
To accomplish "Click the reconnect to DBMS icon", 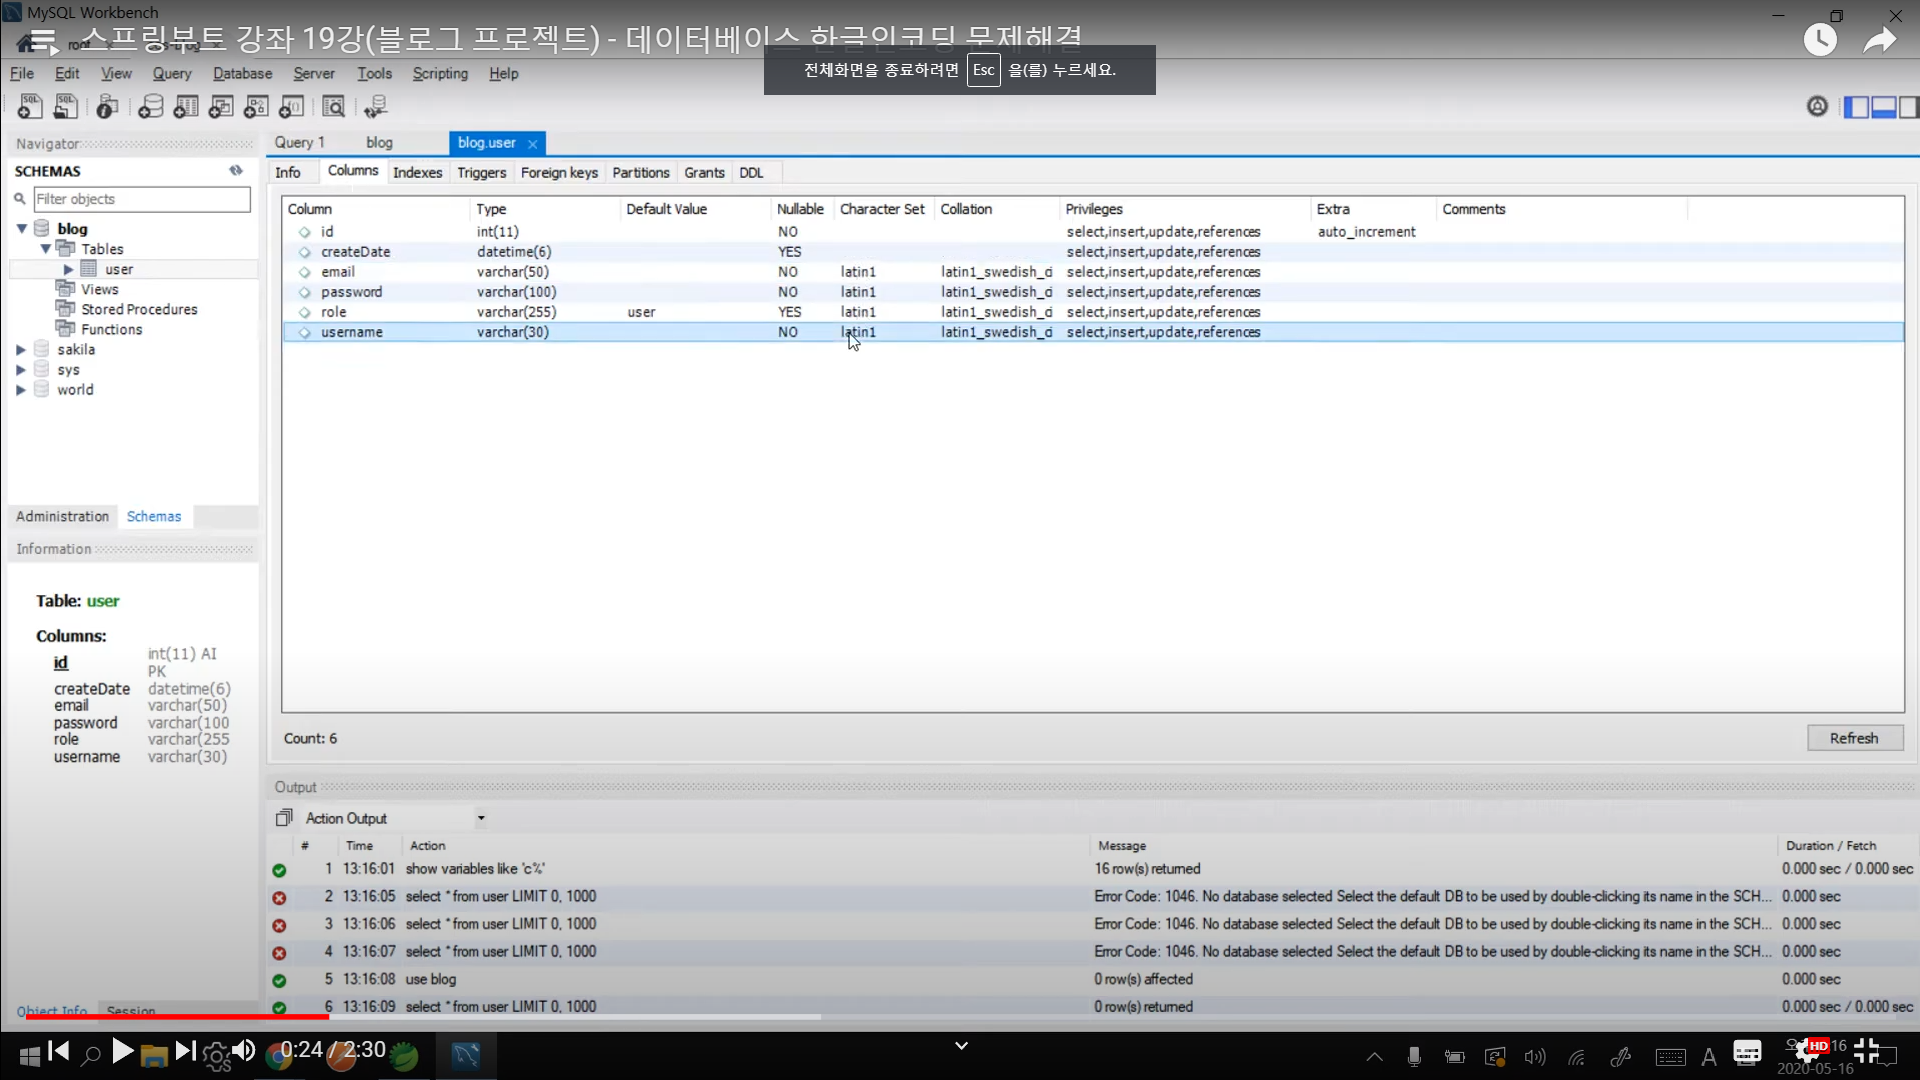I will [376, 106].
